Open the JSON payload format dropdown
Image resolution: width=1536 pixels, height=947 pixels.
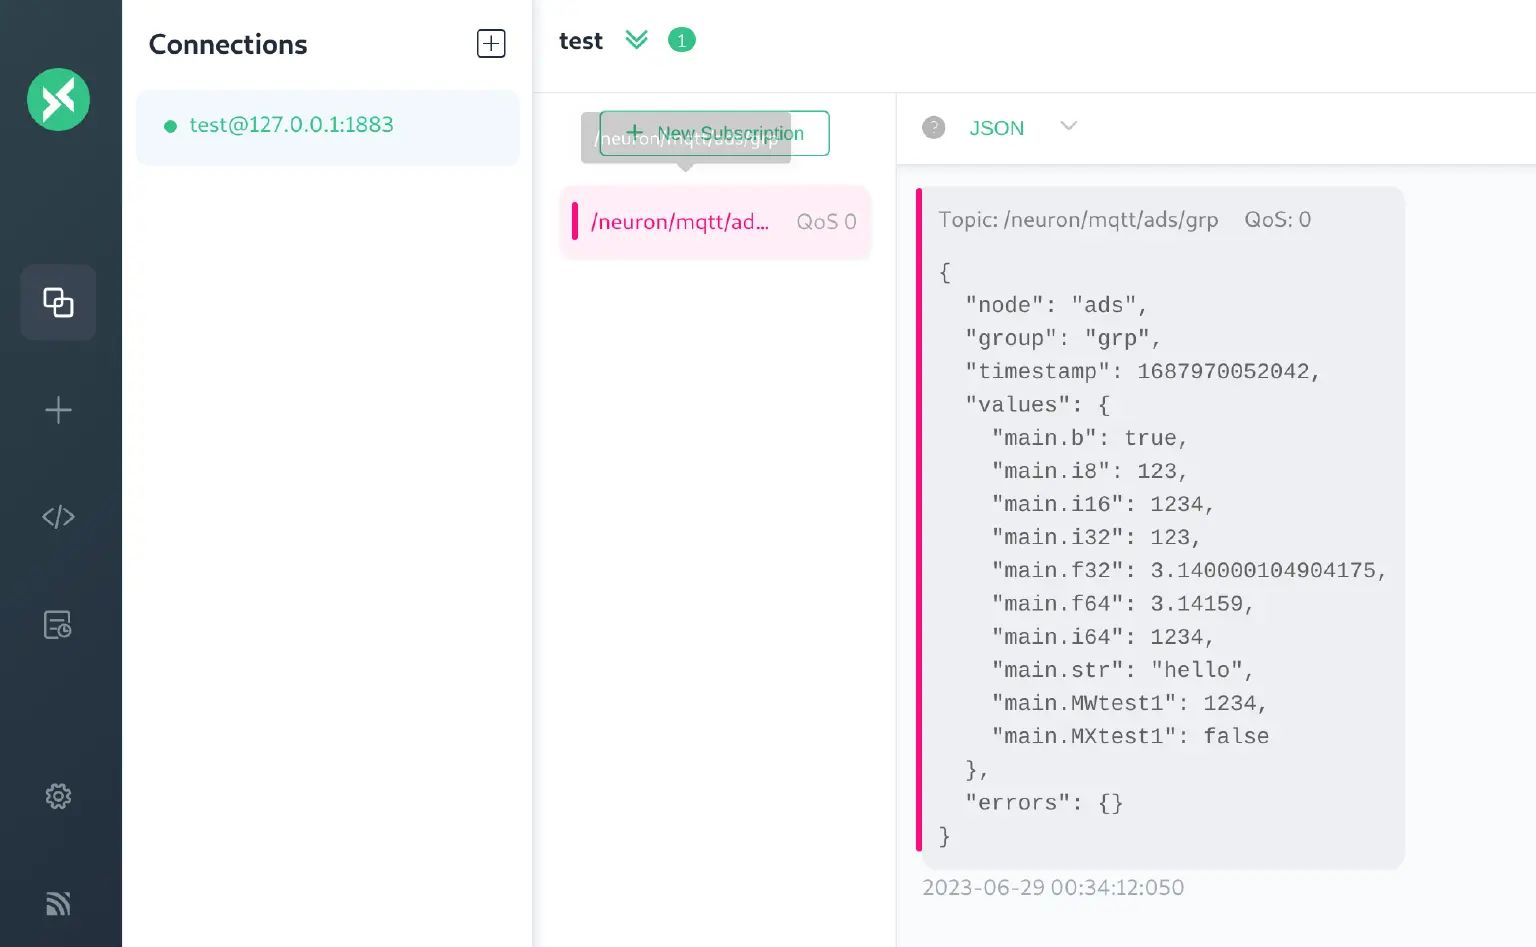(x=996, y=128)
